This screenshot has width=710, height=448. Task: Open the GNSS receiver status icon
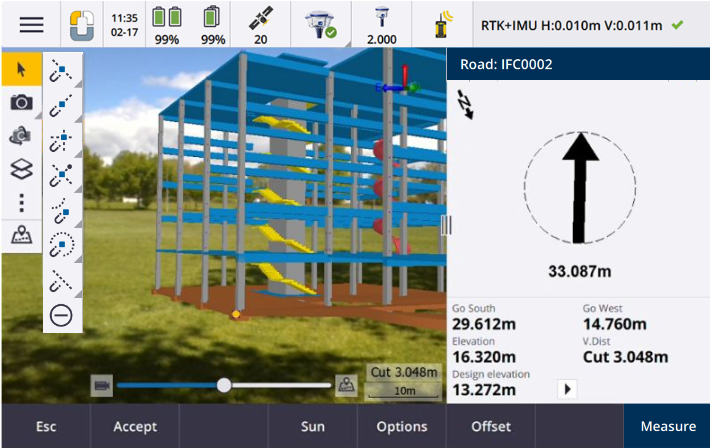[x=322, y=24]
